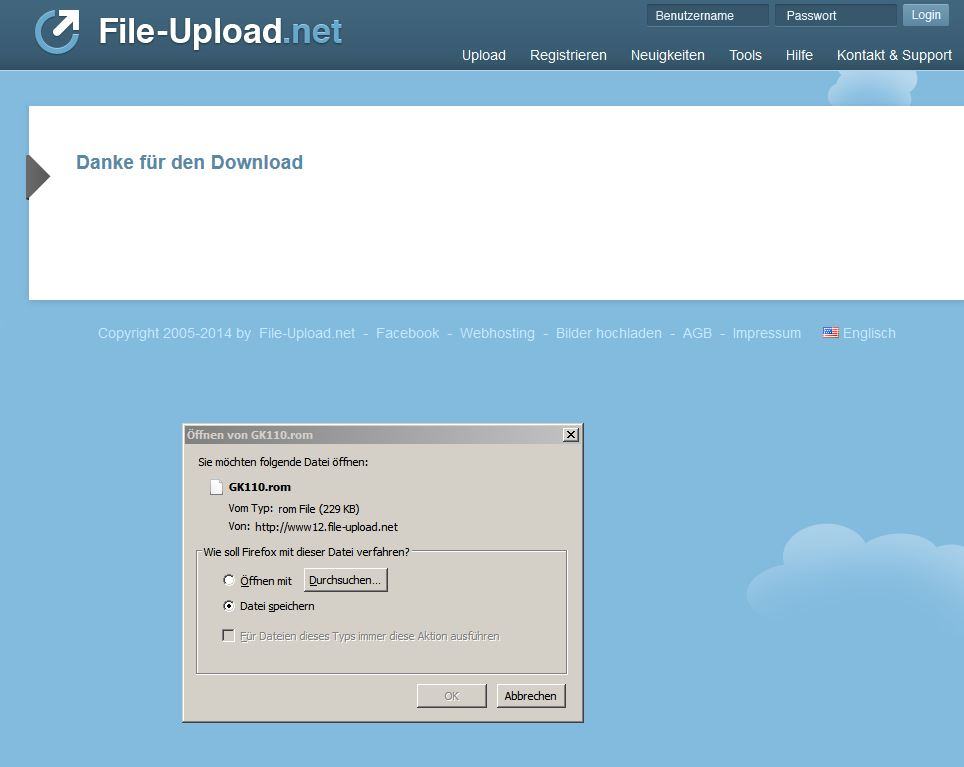The image size is (964, 767).
Task: Open the Bilder hochladen footer link
Action: (609, 333)
